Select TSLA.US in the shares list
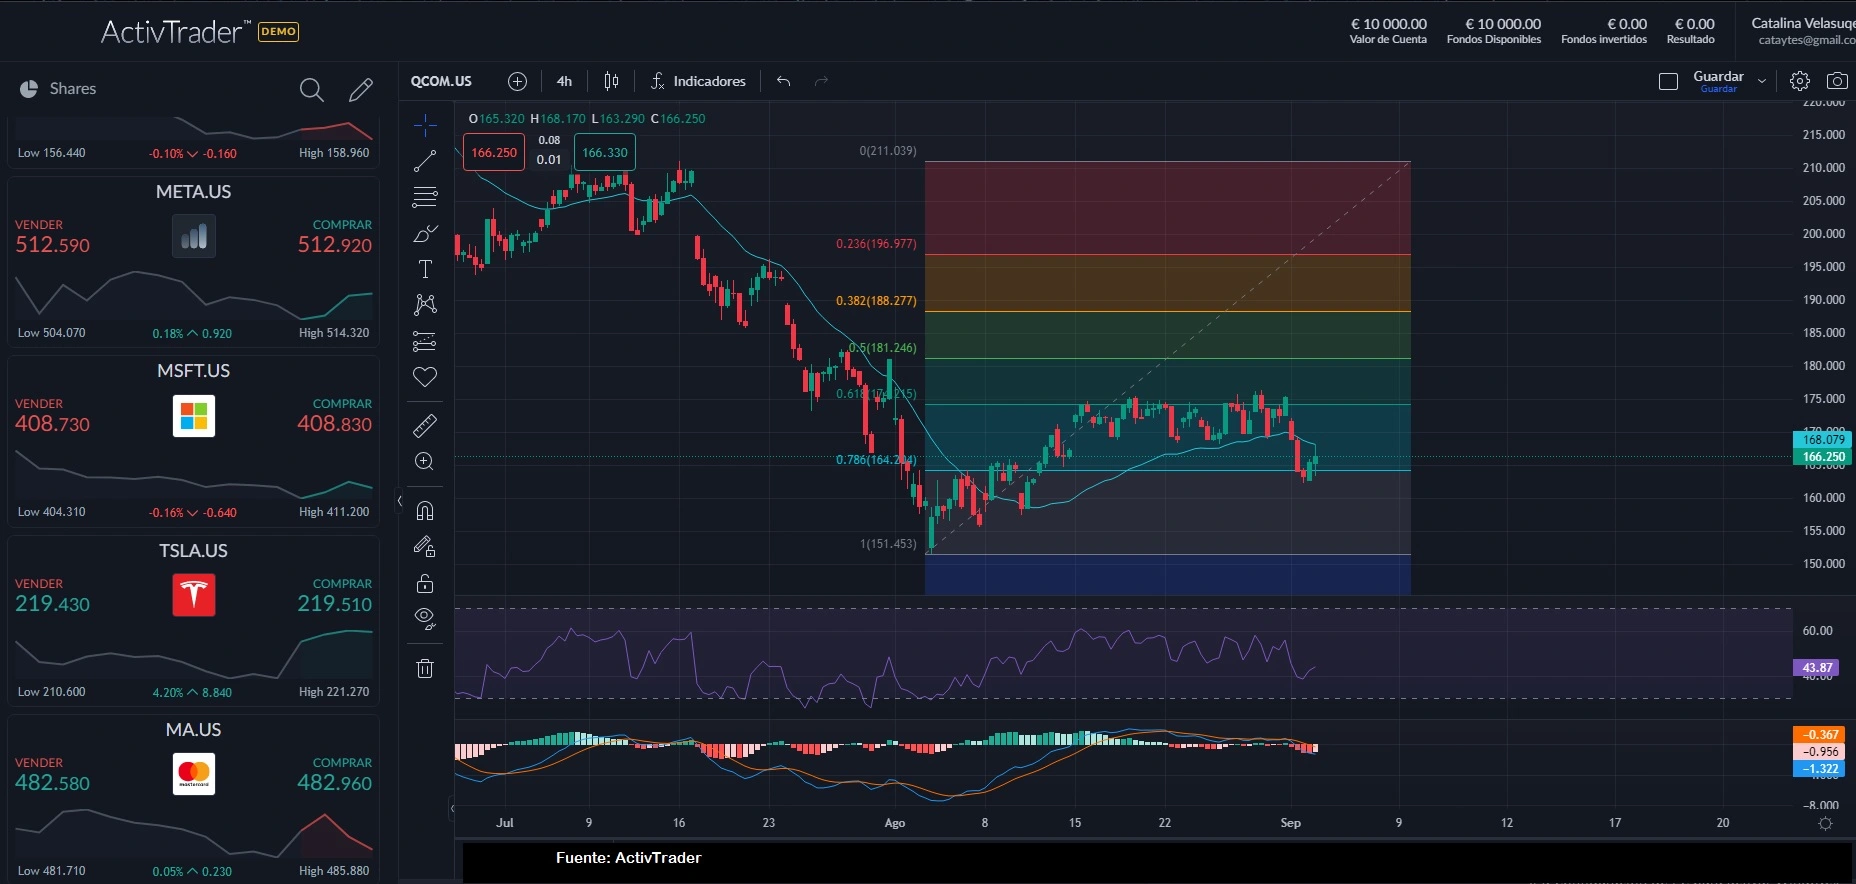1856x884 pixels. tap(193, 551)
